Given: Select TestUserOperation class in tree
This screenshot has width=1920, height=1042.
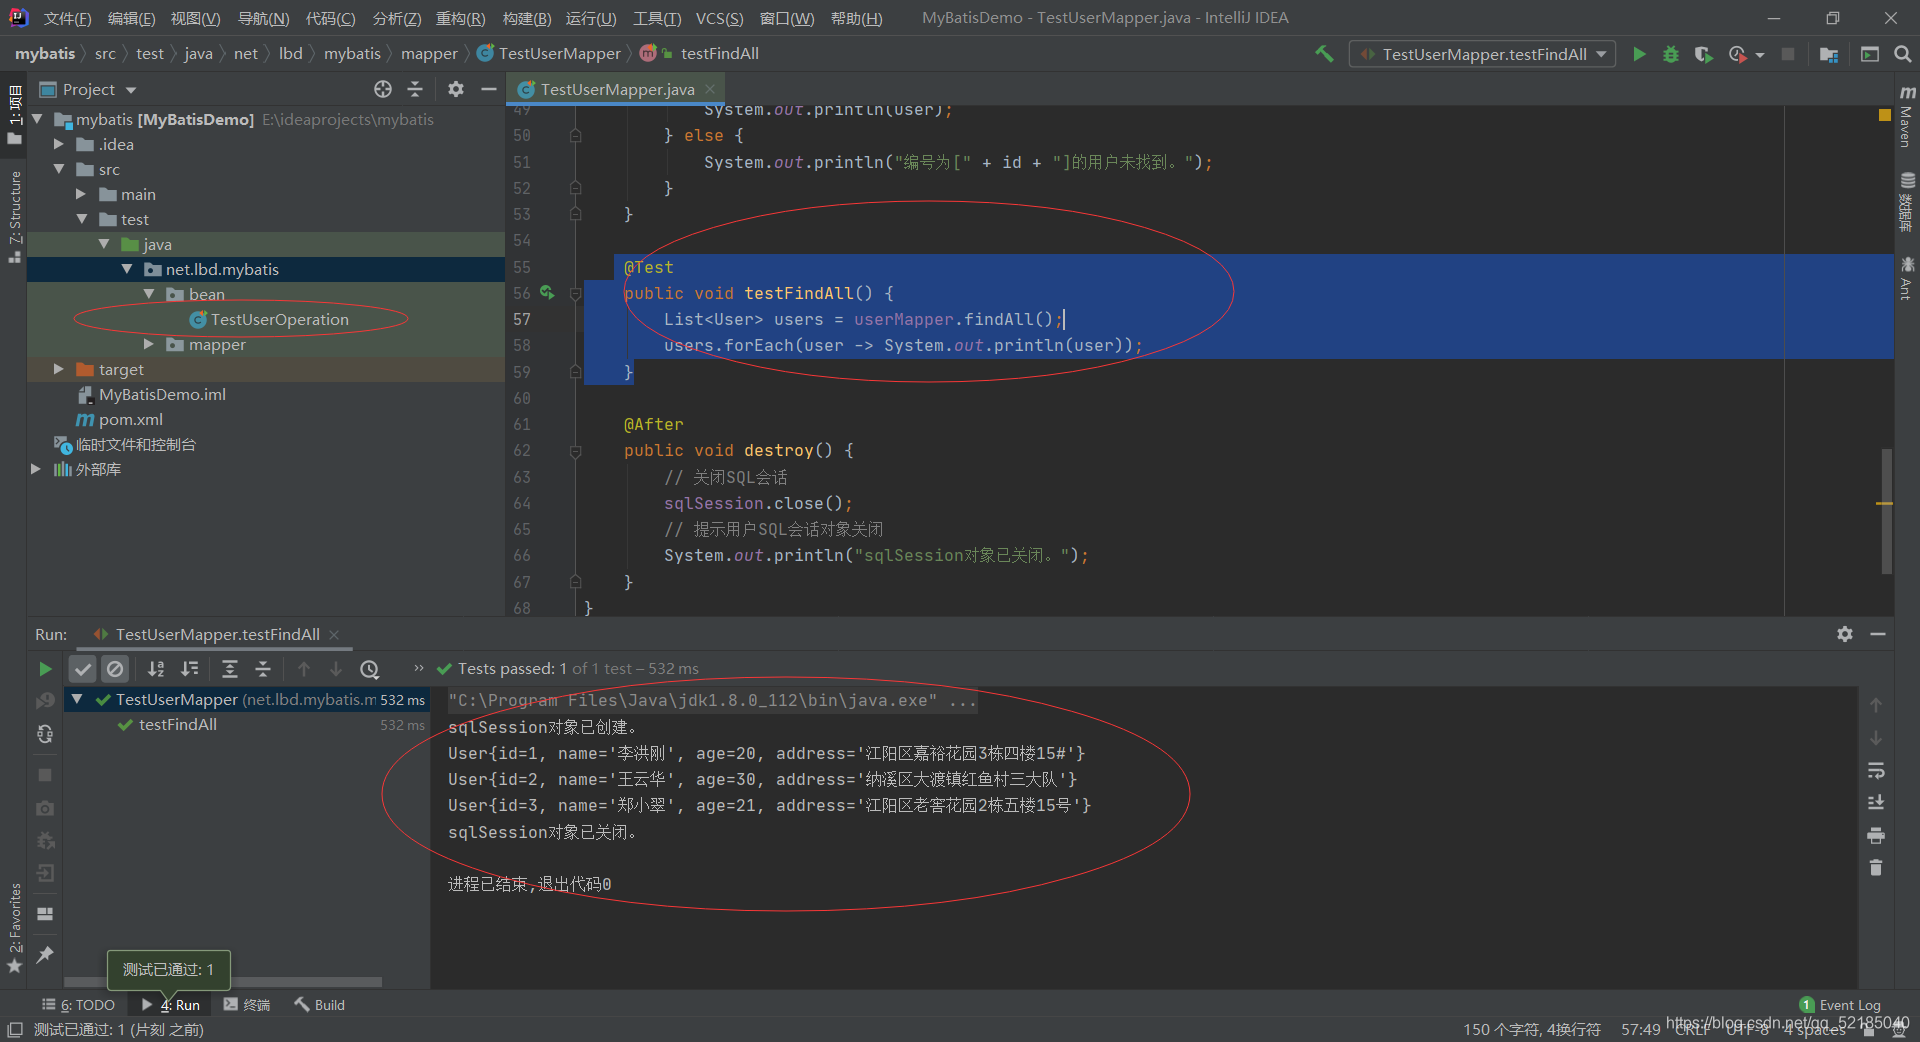Looking at the screenshot, I should (x=268, y=319).
